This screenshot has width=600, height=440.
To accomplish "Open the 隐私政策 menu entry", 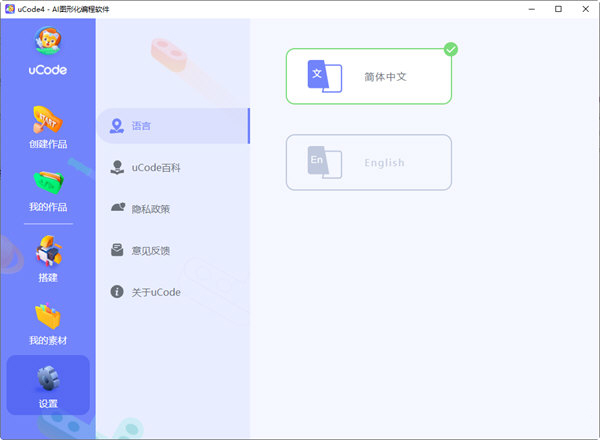I will [173, 209].
